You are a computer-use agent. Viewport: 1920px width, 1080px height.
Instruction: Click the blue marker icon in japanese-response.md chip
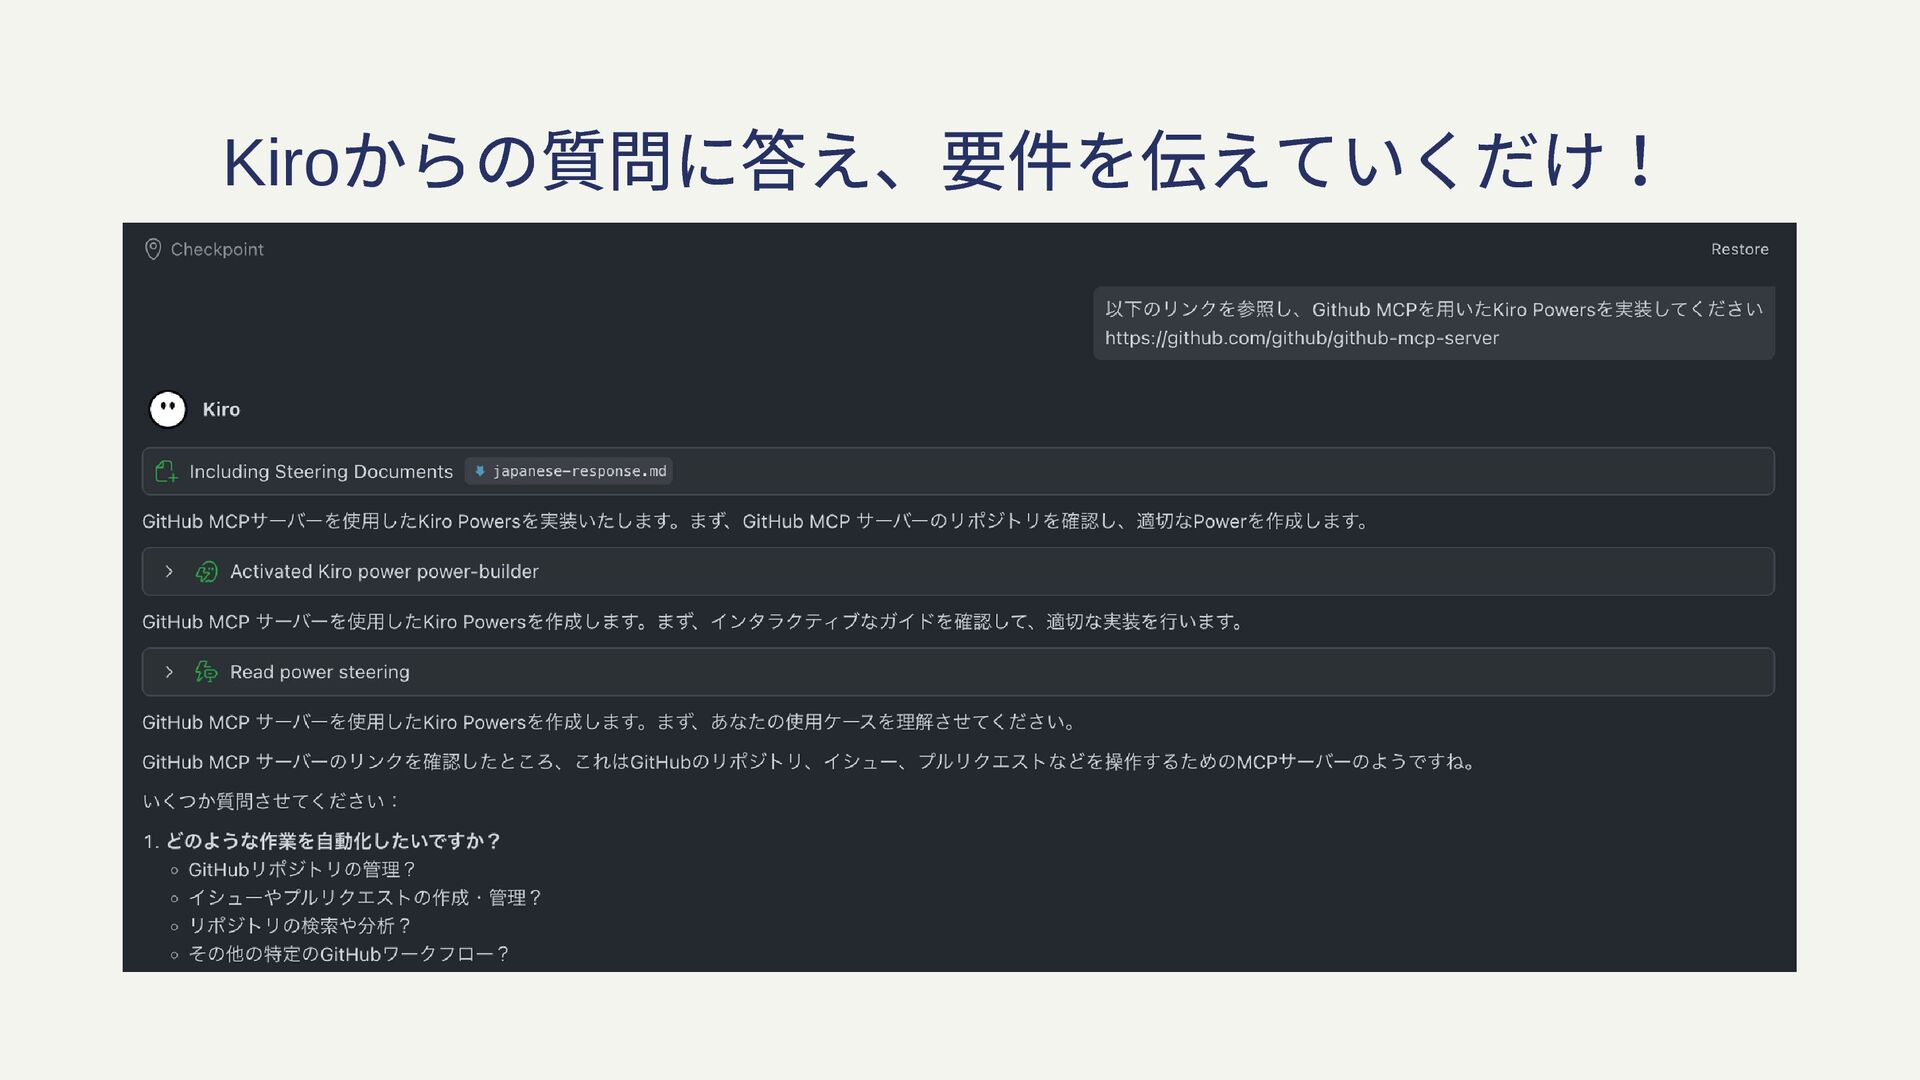tap(480, 471)
